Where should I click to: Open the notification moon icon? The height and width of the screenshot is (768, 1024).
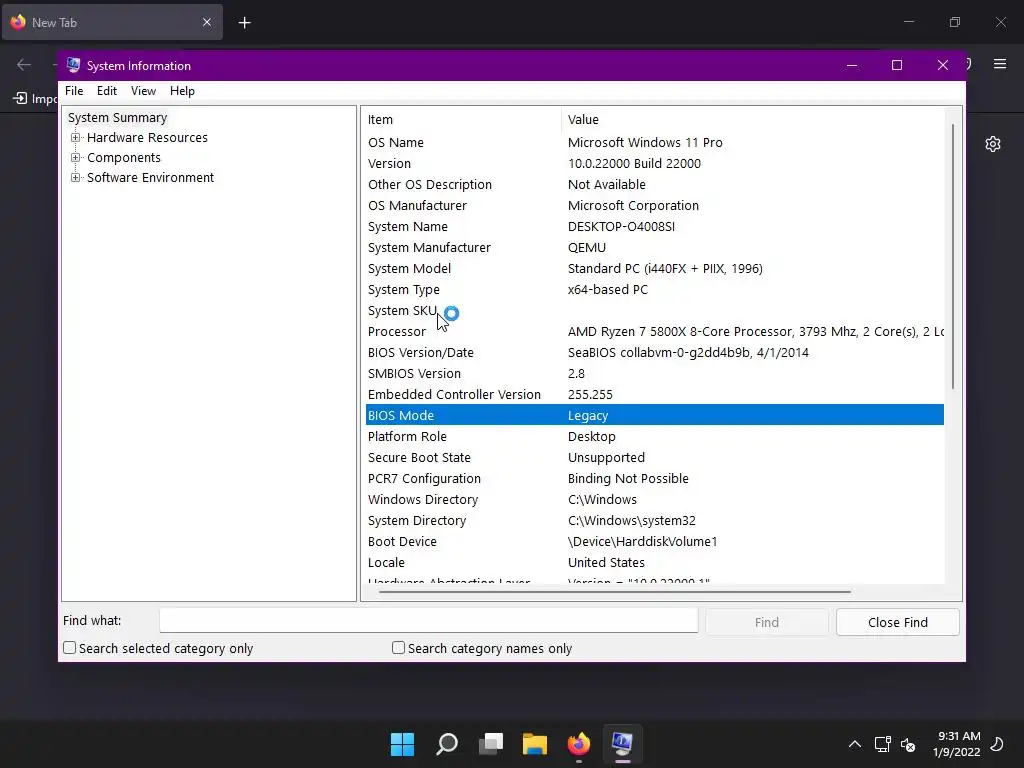click(997, 744)
